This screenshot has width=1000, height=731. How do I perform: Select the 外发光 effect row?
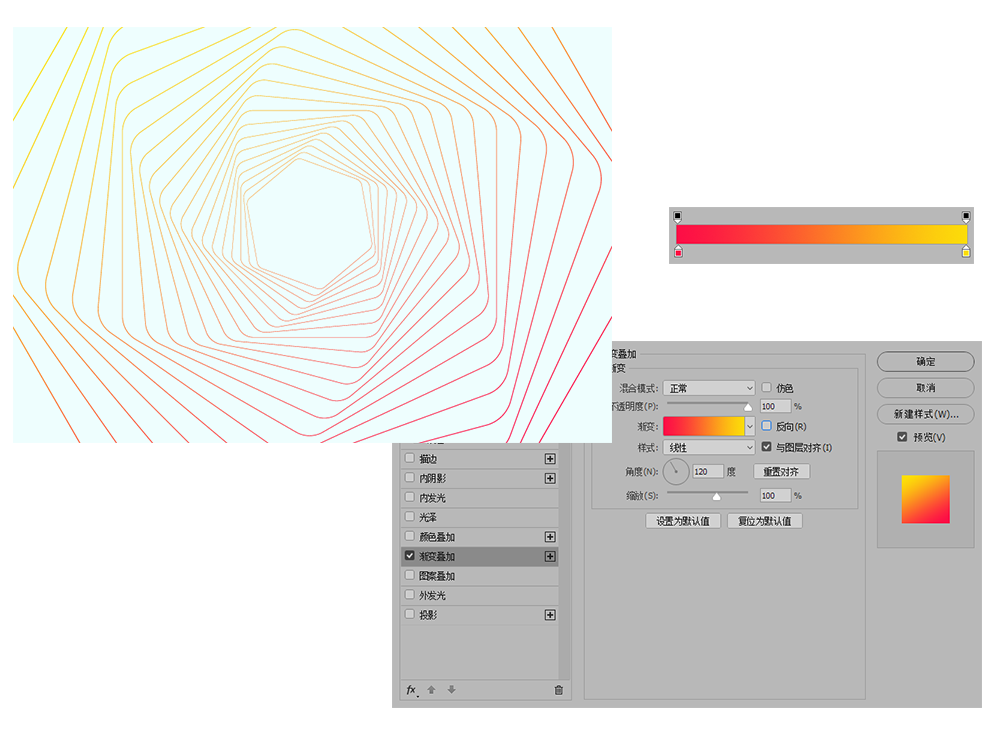[480, 595]
